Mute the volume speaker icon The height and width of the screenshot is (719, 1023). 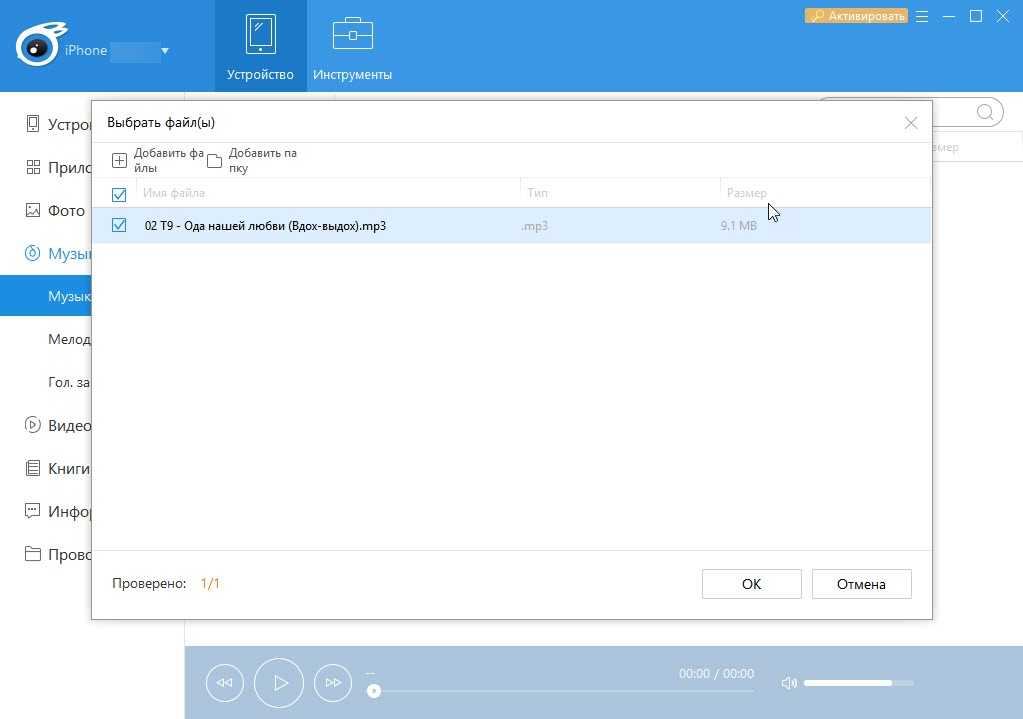pos(789,683)
